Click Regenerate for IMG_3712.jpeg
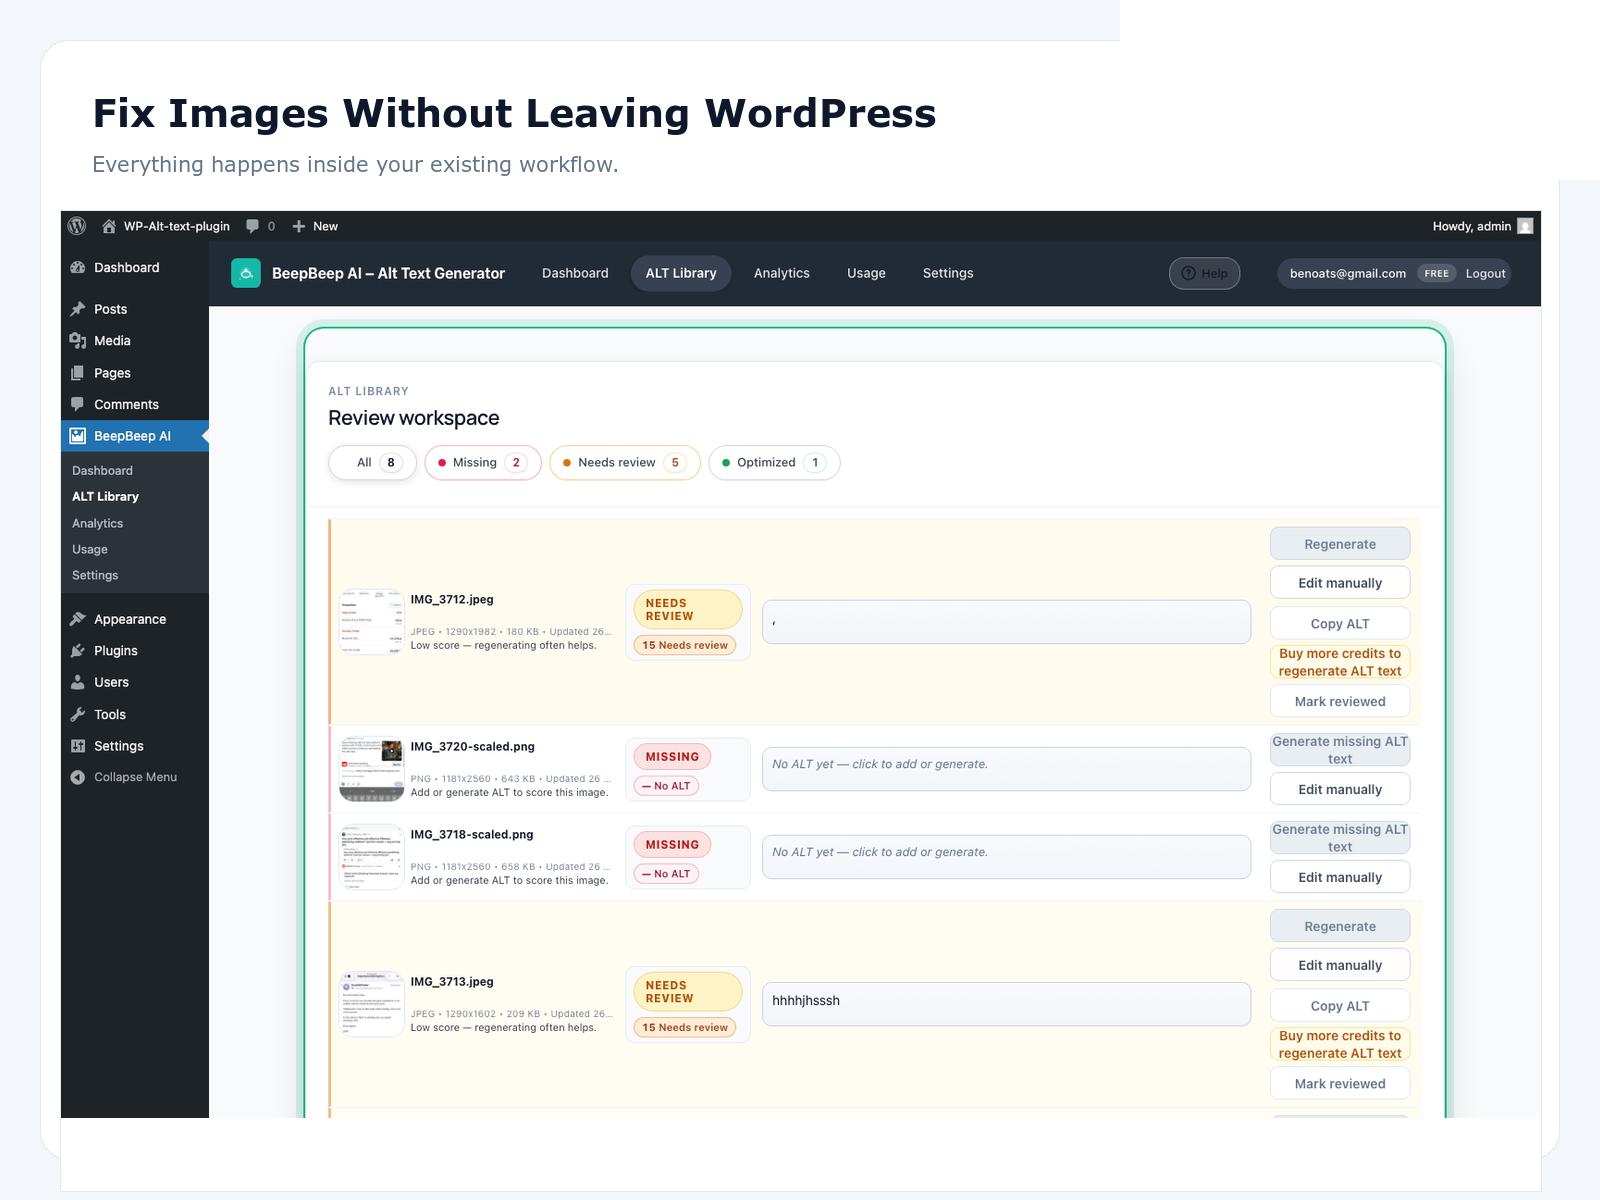The height and width of the screenshot is (1200, 1600). pyautogui.click(x=1340, y=543)
